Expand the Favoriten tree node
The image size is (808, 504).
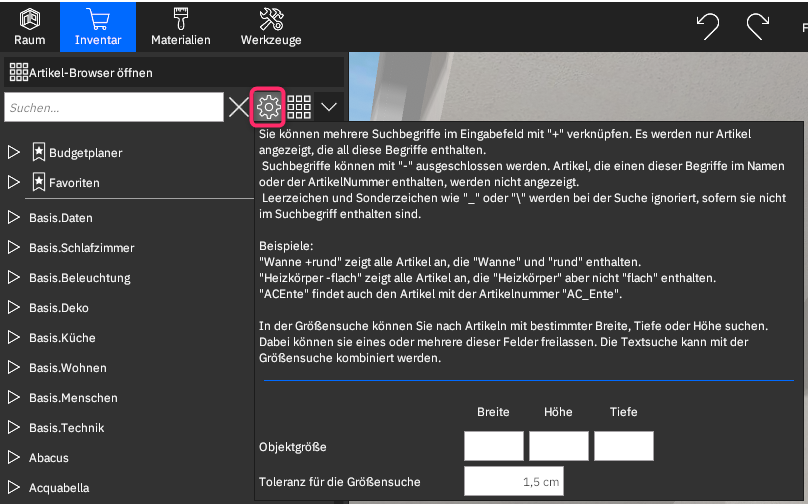point(14,182)
